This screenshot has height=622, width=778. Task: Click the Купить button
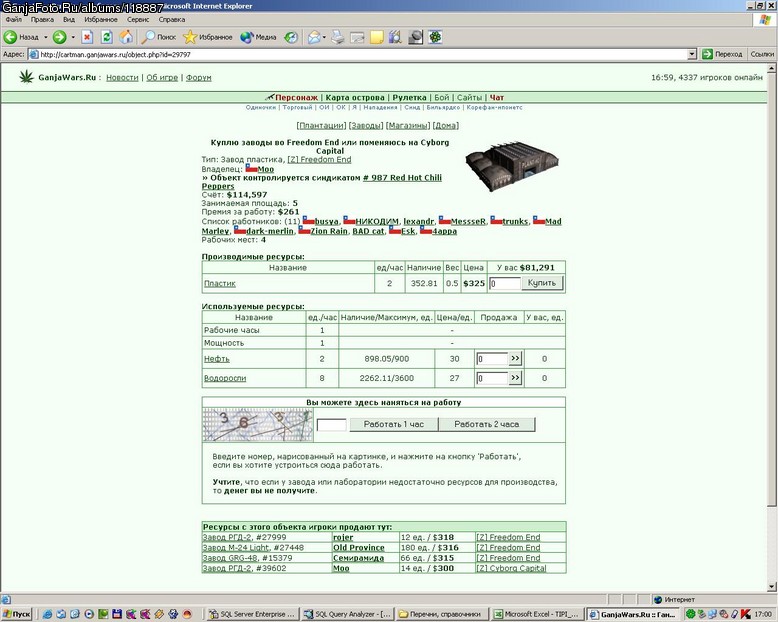[542, 283]
